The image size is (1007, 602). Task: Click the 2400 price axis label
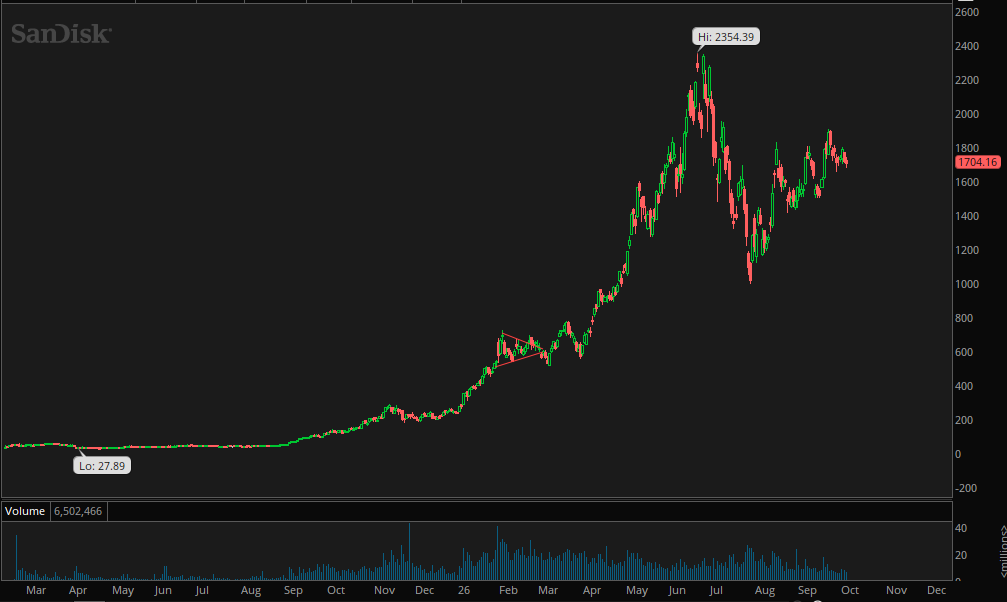point(967,46)
